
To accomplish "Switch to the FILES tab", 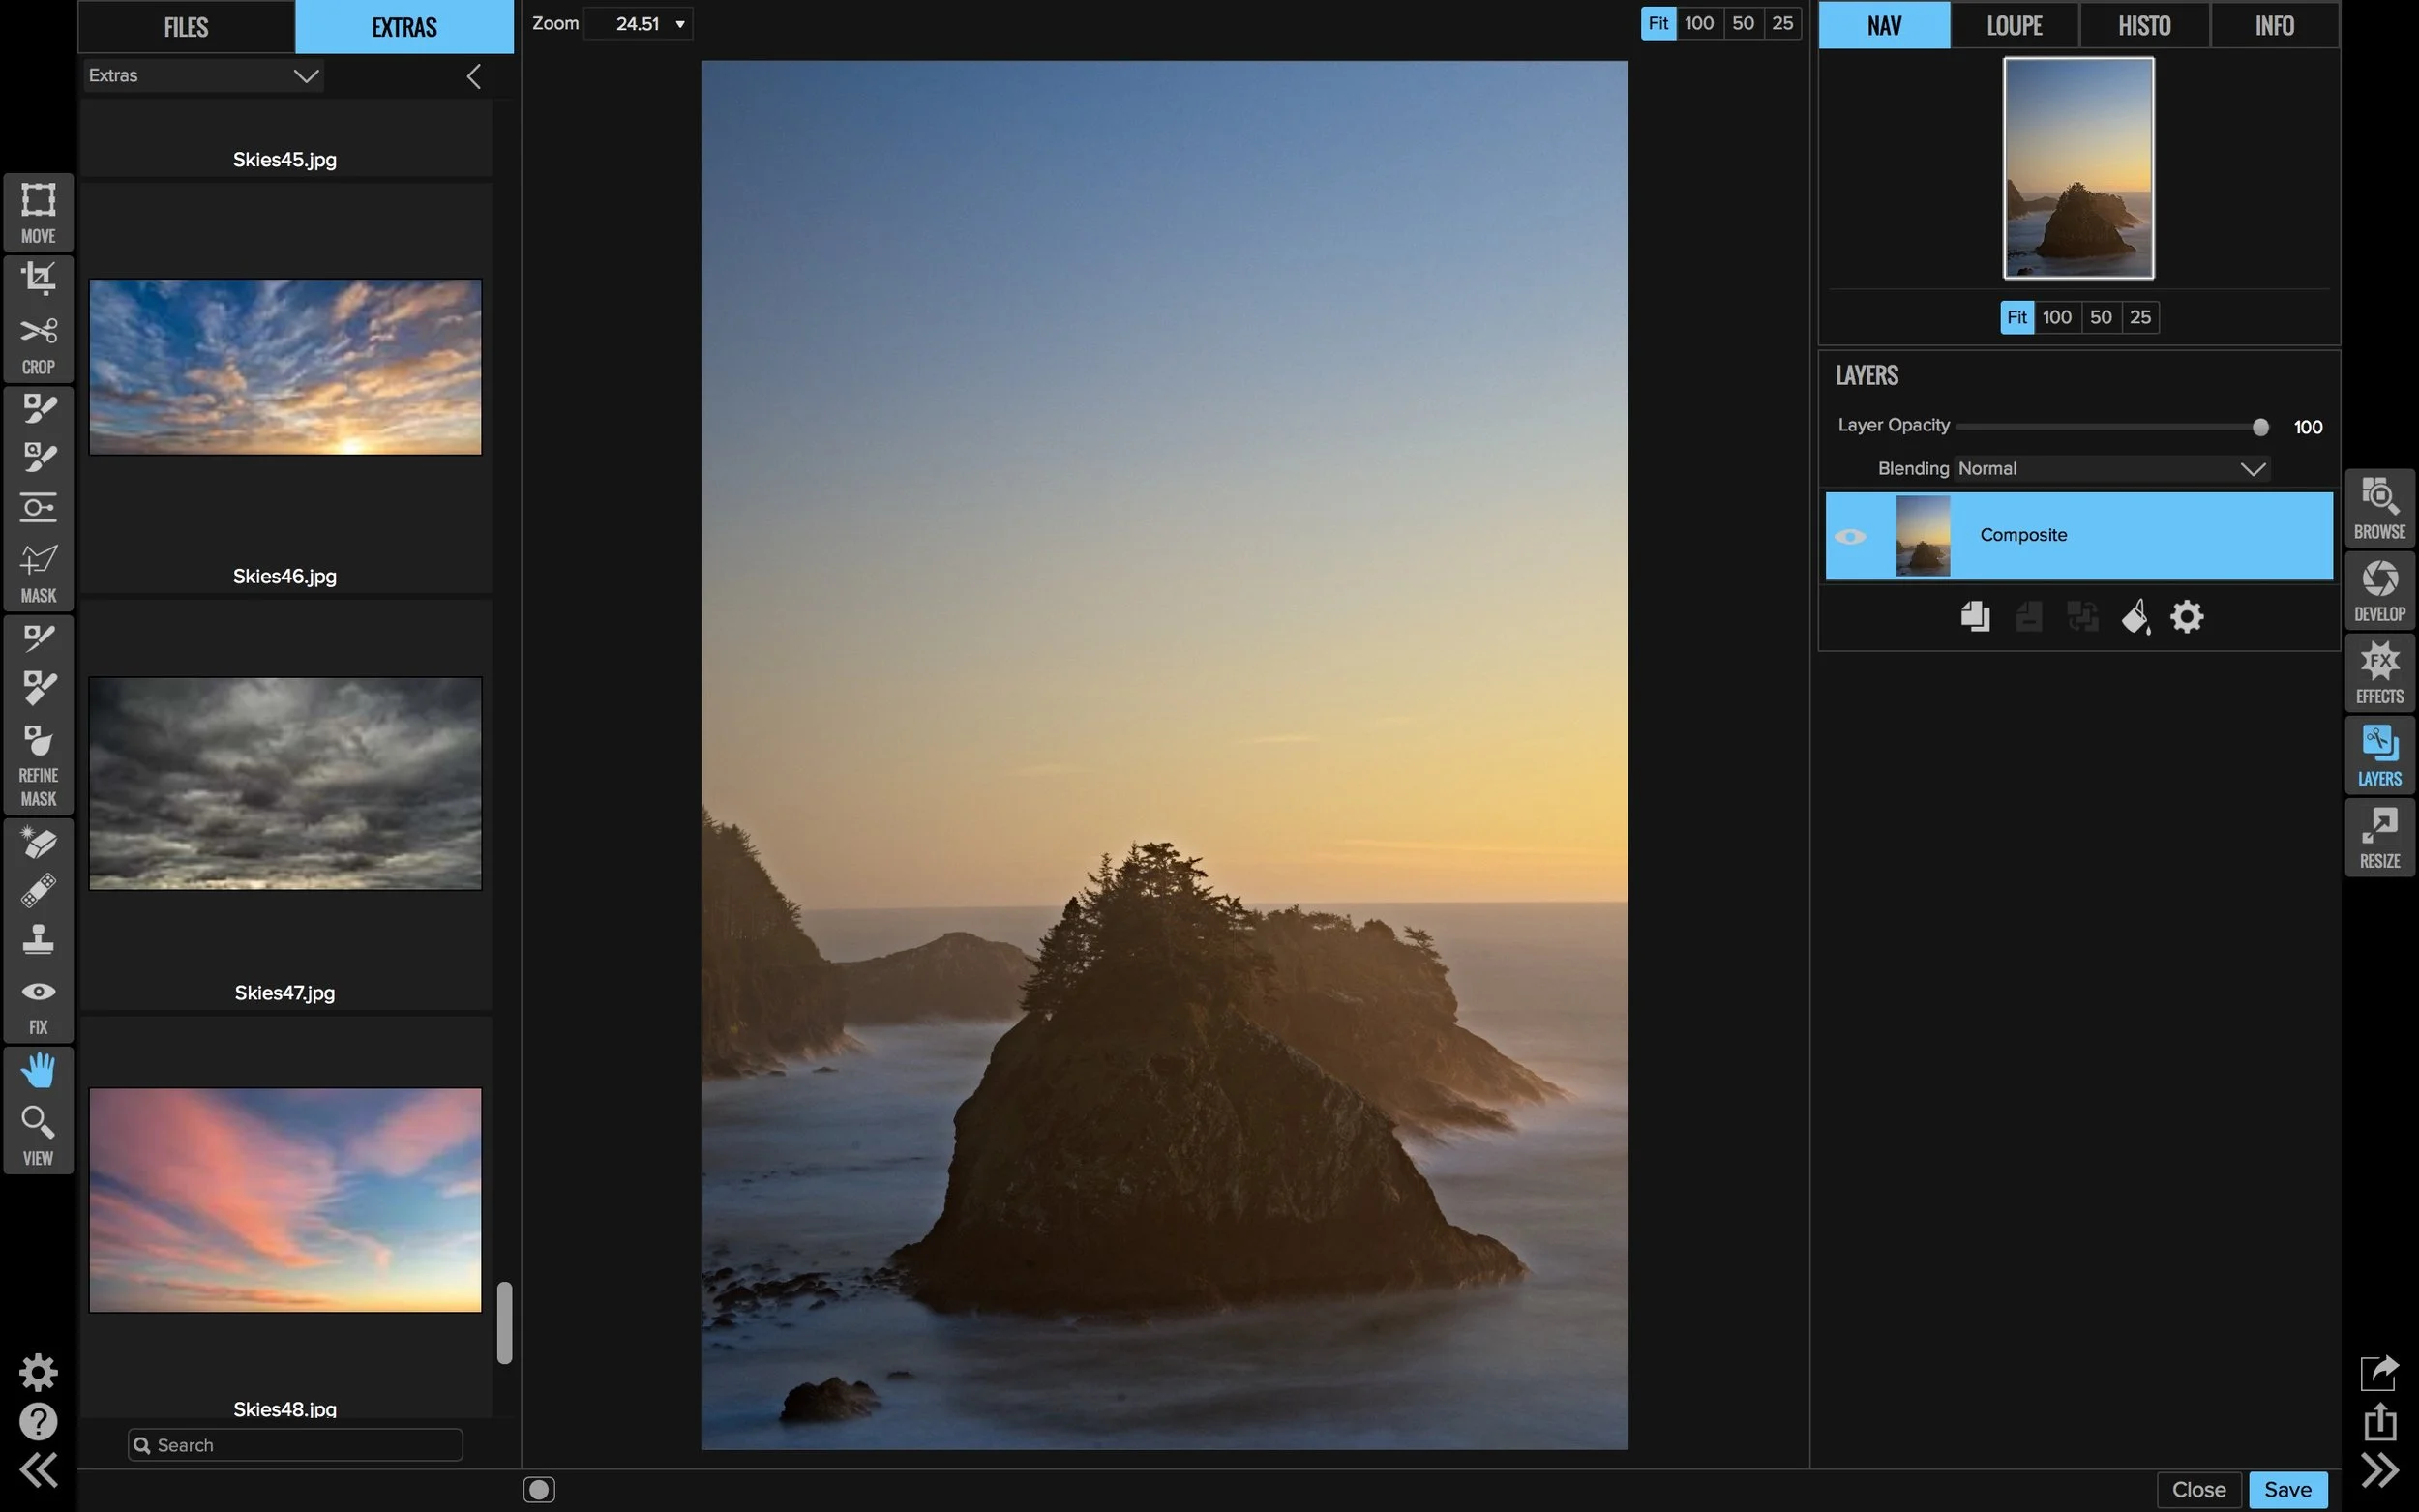I will 186,27.
